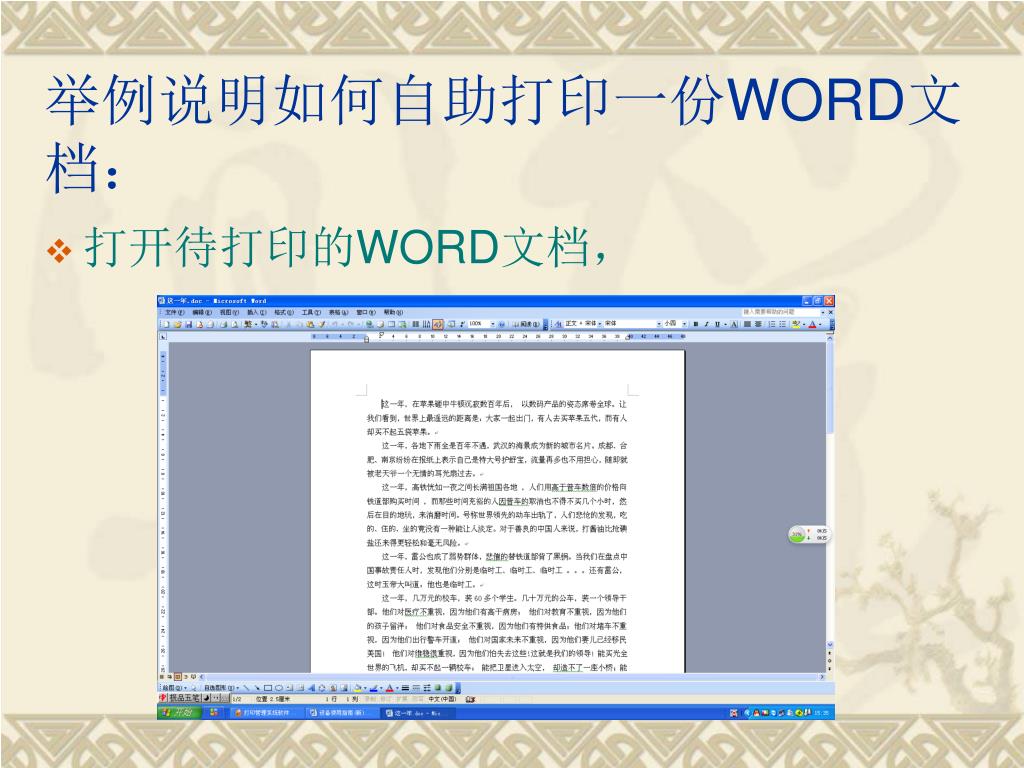
Task: Click the horizontal scrollbar right arrow
Action: 822,677
